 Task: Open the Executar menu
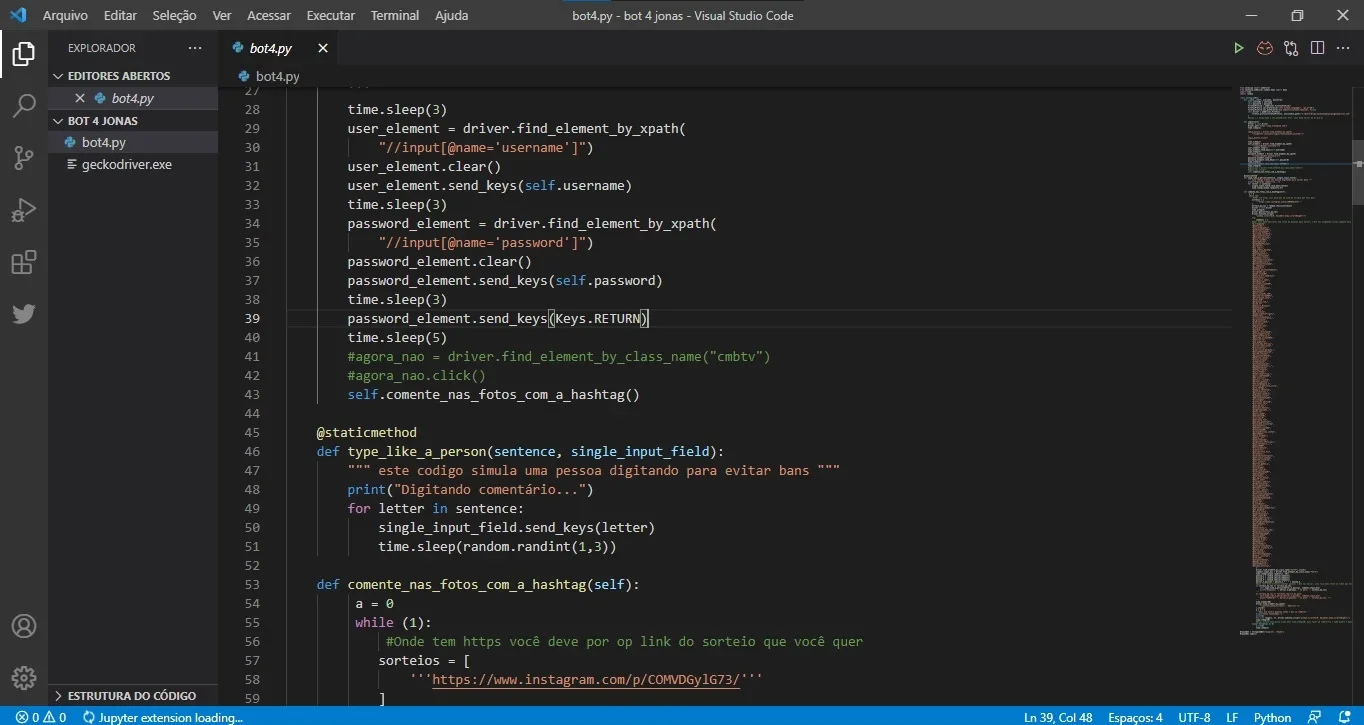tap(331, 15)
